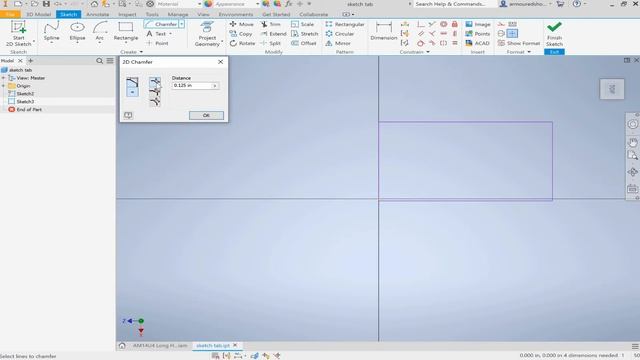Select the distance-and-angle chamfer option
Viewport: 640px width, 360px height.
[155, 102]
